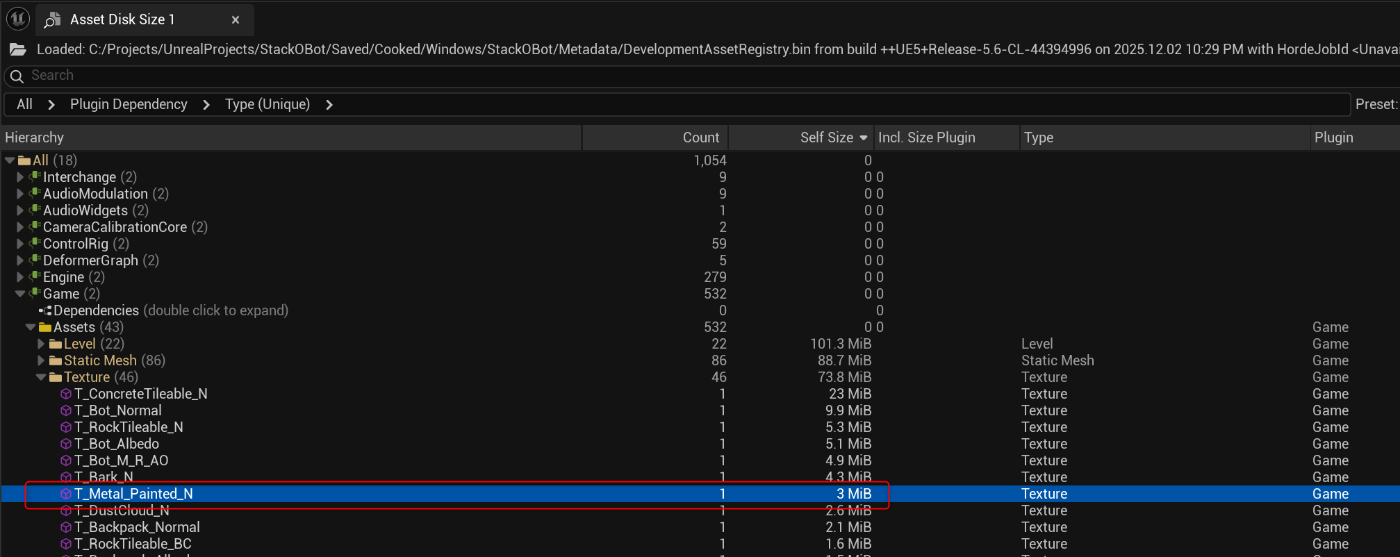
Task: Click the CameraCalibrationCore plugin icon
Action: pos(35,227)
